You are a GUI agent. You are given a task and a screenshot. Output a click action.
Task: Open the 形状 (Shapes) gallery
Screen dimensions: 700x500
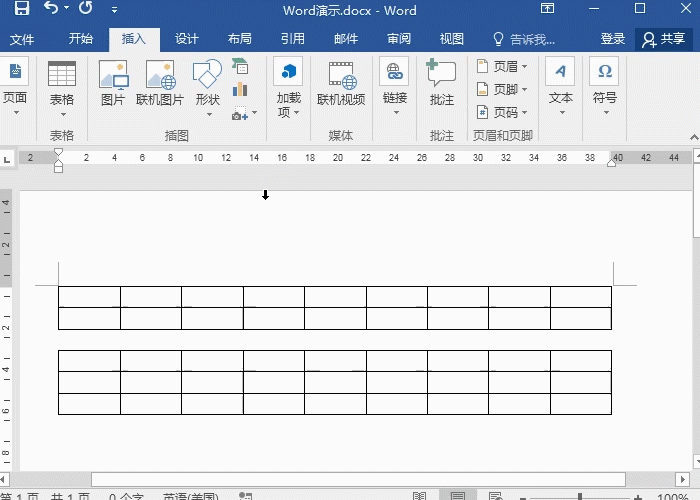pos(208,88)
